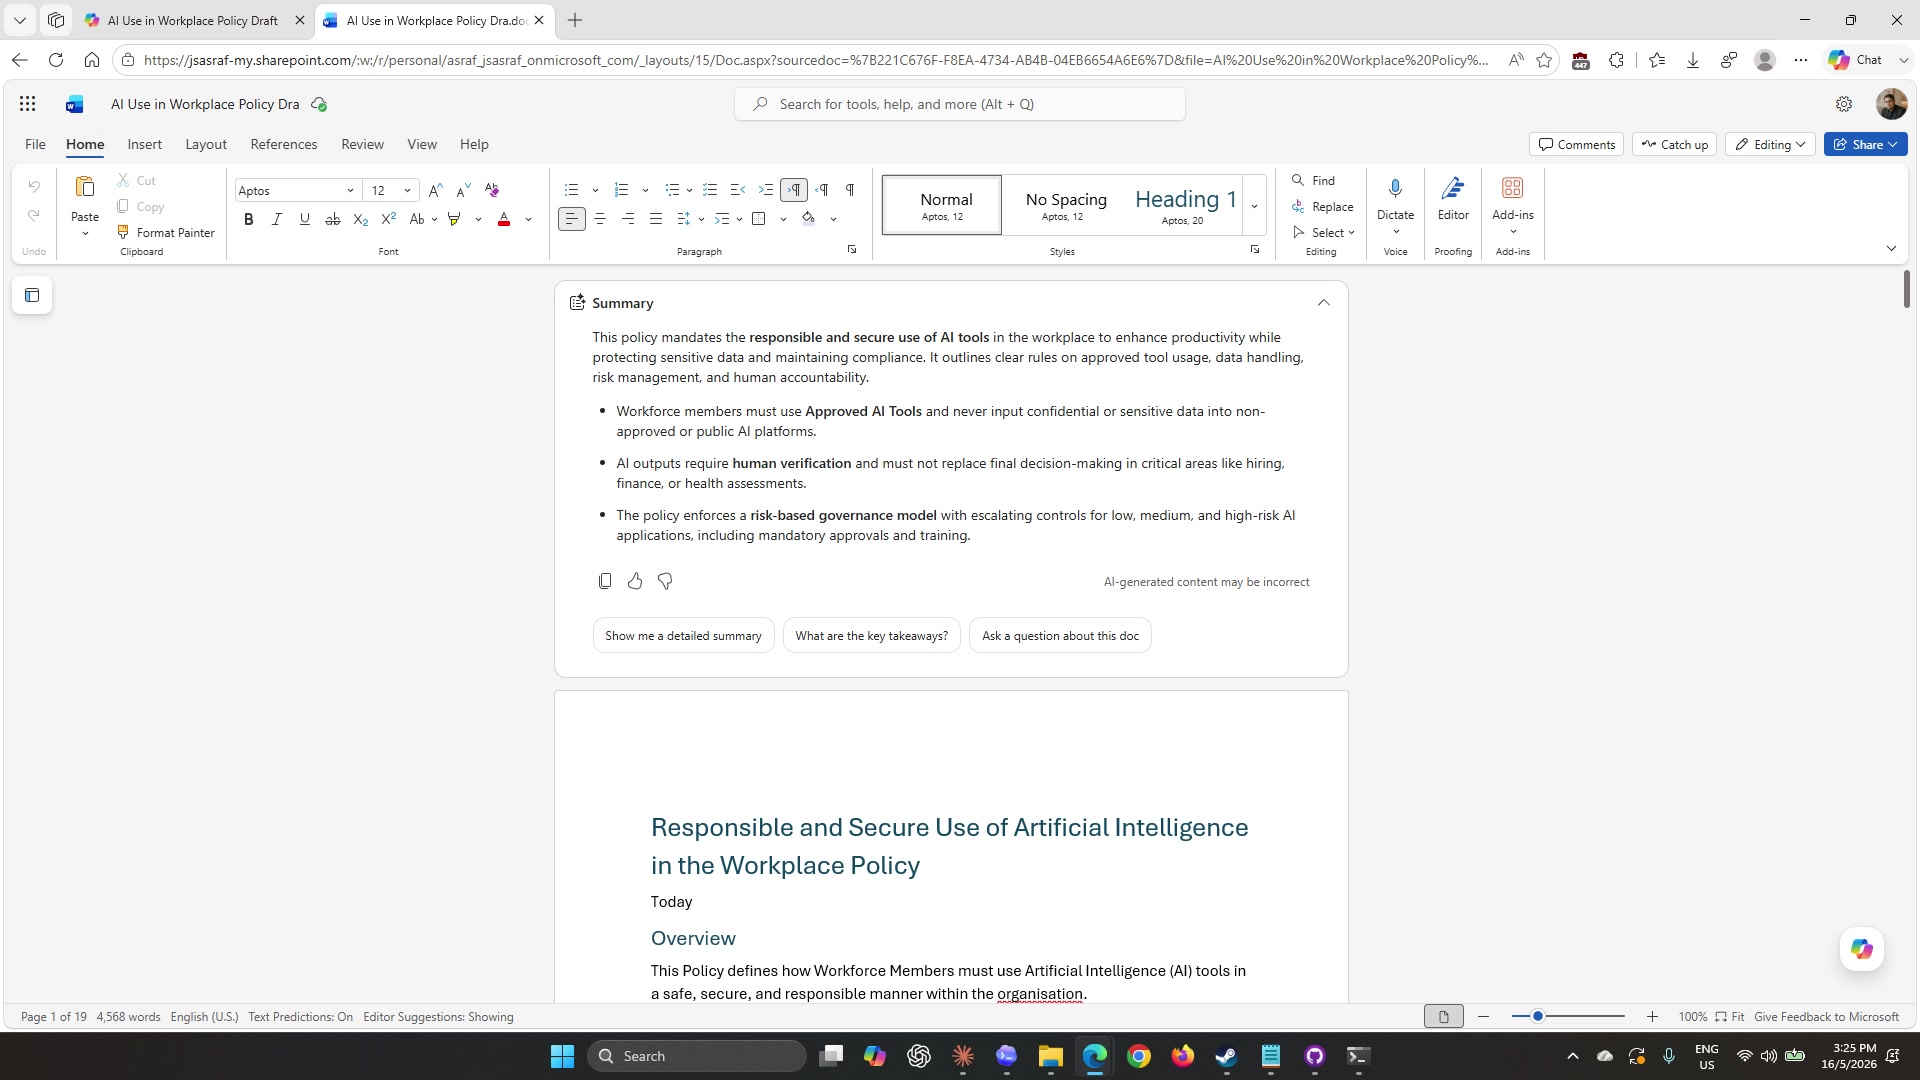Screen dimensions: 1920x1080
Task: Click thumbs-down on the summary
Action: click(x=665, y=581)
